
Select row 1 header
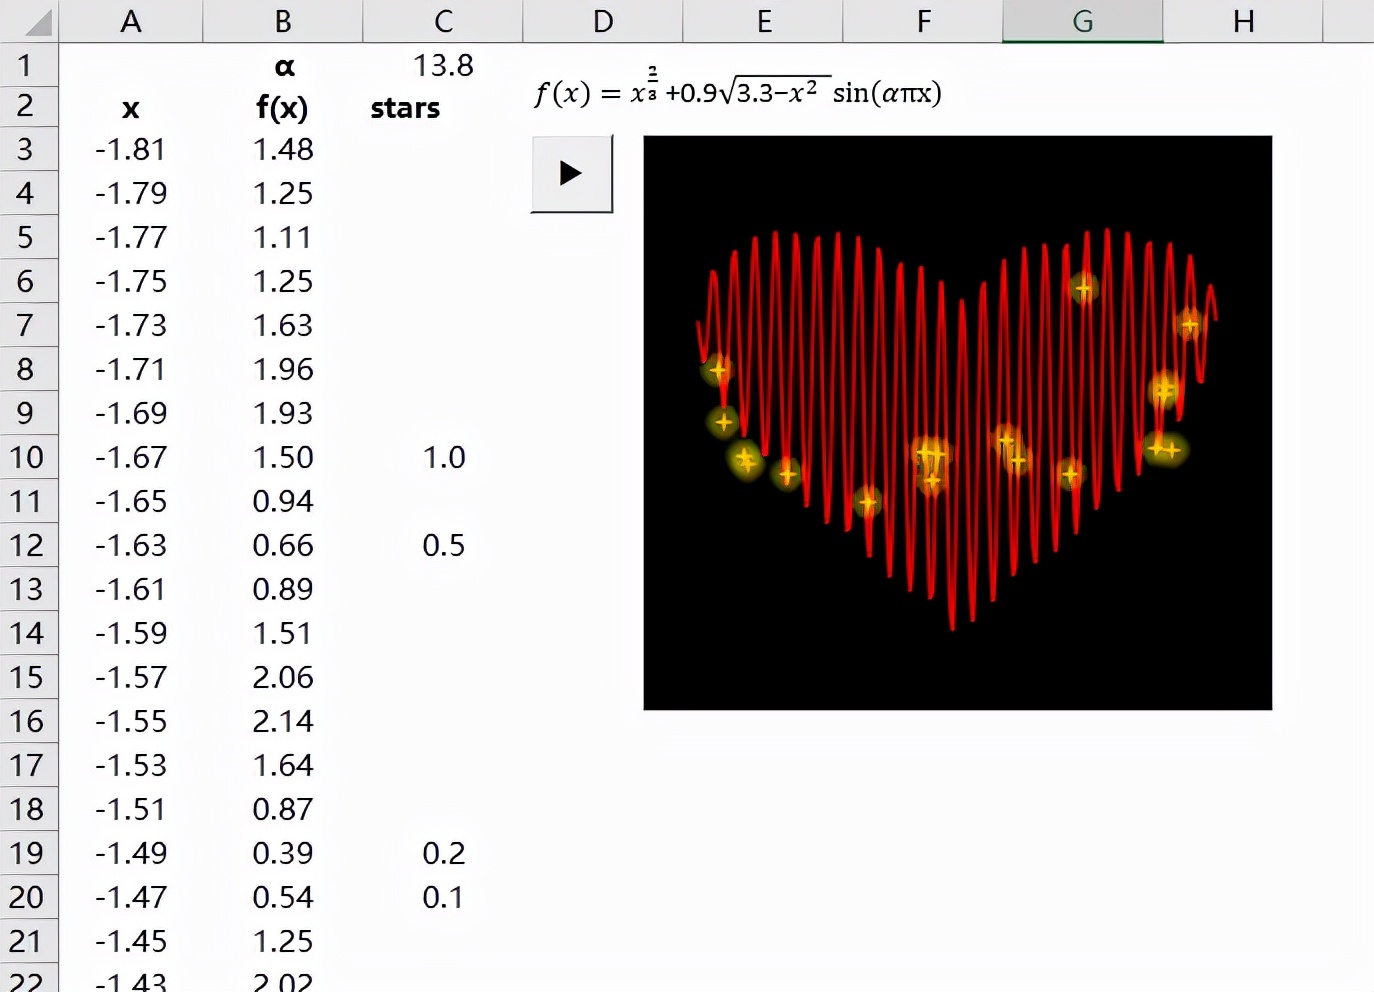(x=29, y=65)
